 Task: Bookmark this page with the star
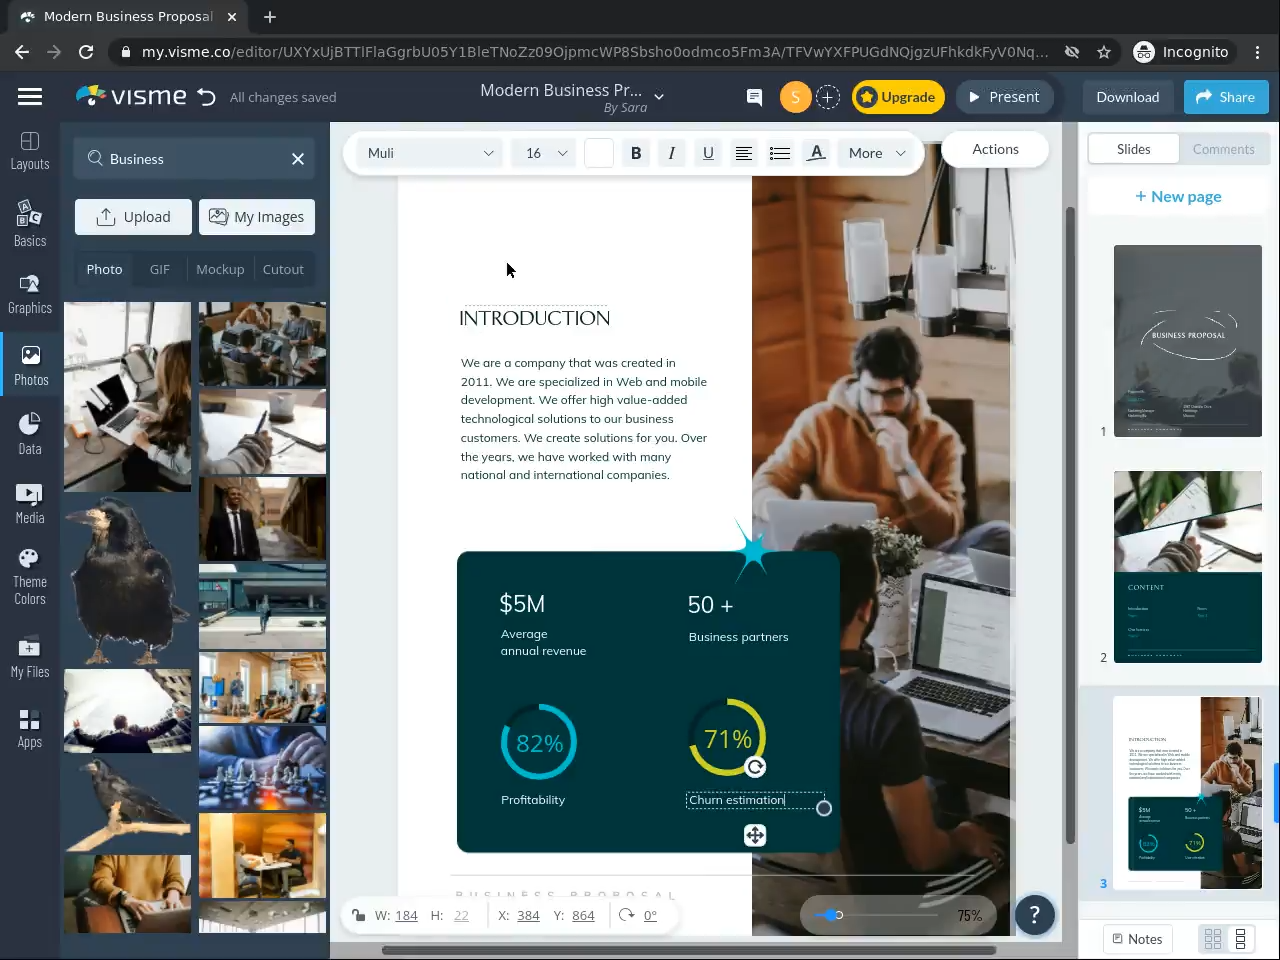1104,52
